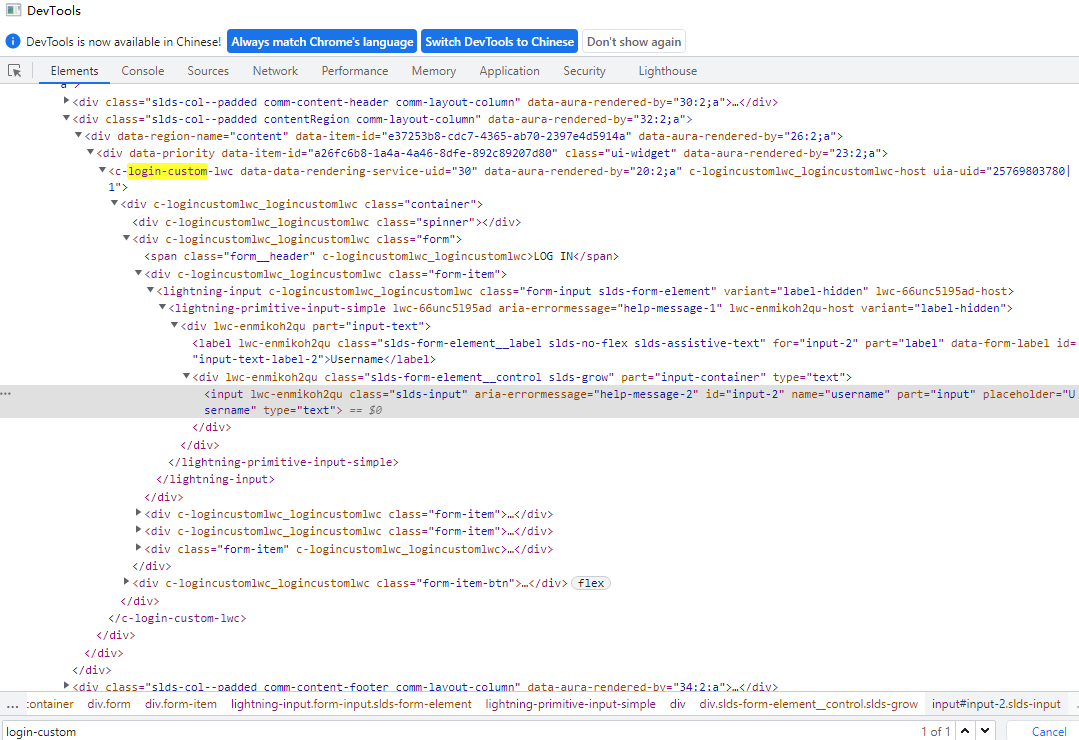Click Don't show again button
This screenshot has height=740, width=1079.
[634, 41]
